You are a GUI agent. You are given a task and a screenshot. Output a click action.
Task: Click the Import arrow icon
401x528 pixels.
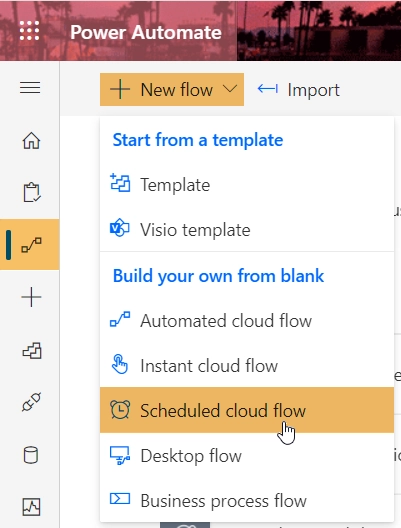coord(268,89)
